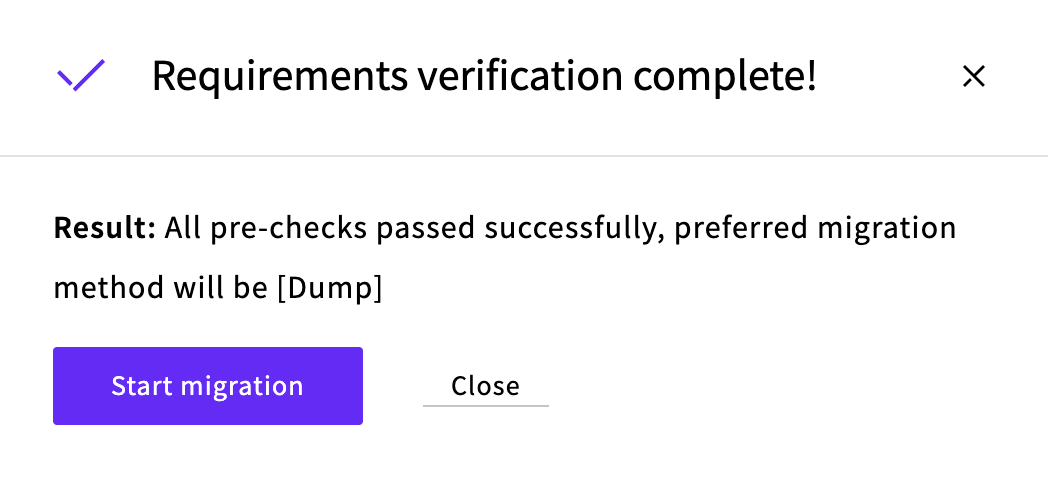Click the "[Dump]" migration method text
Viewport: 1048px width, 492px height.
tap(329, 288)
